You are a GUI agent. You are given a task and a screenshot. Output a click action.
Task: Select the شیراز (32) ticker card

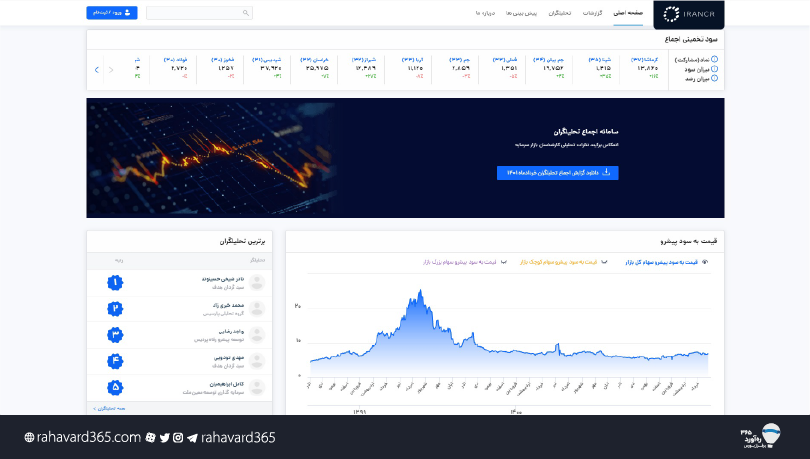tap(362, 68)
